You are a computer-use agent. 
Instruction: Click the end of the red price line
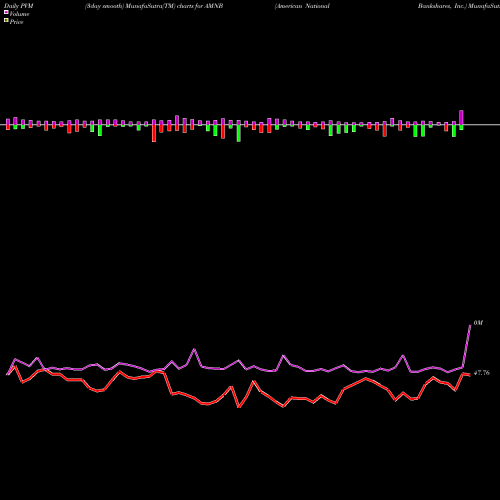pos(469,375)
